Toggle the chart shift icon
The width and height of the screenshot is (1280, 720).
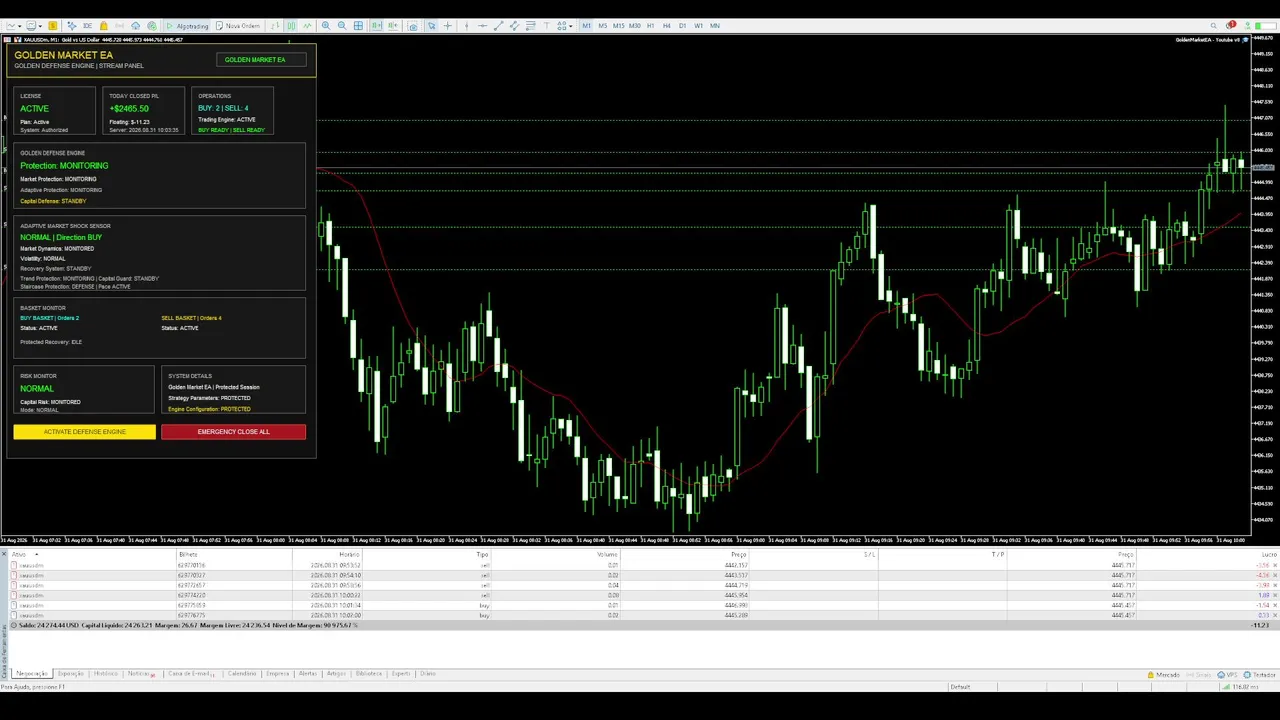(x=392, y=26)
